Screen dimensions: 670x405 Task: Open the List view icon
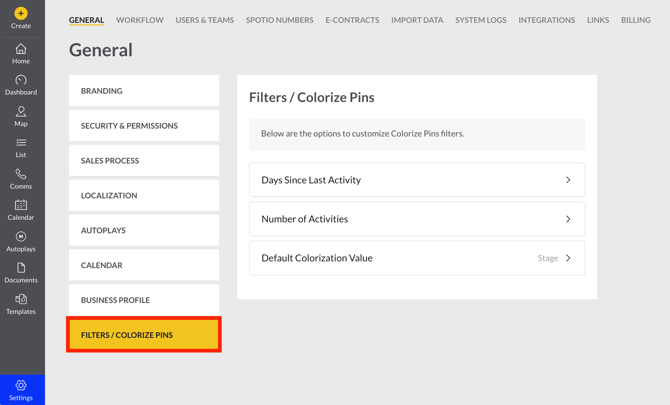21,143
